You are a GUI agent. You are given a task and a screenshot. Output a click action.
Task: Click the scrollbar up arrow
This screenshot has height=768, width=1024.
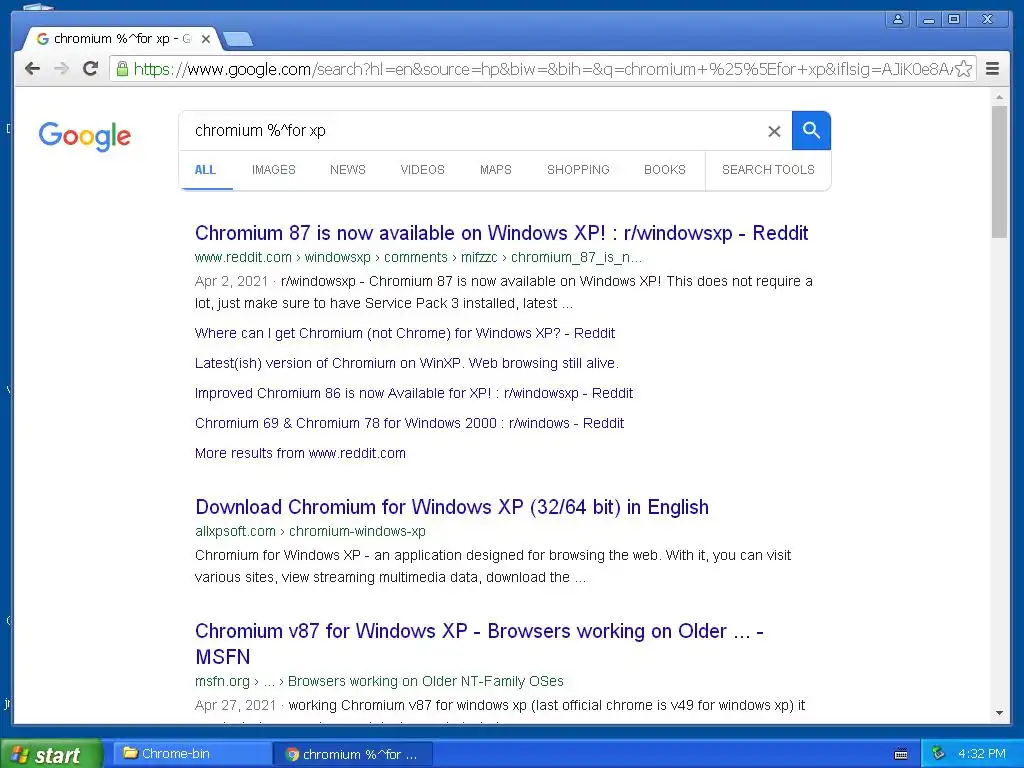click(999, 97)
